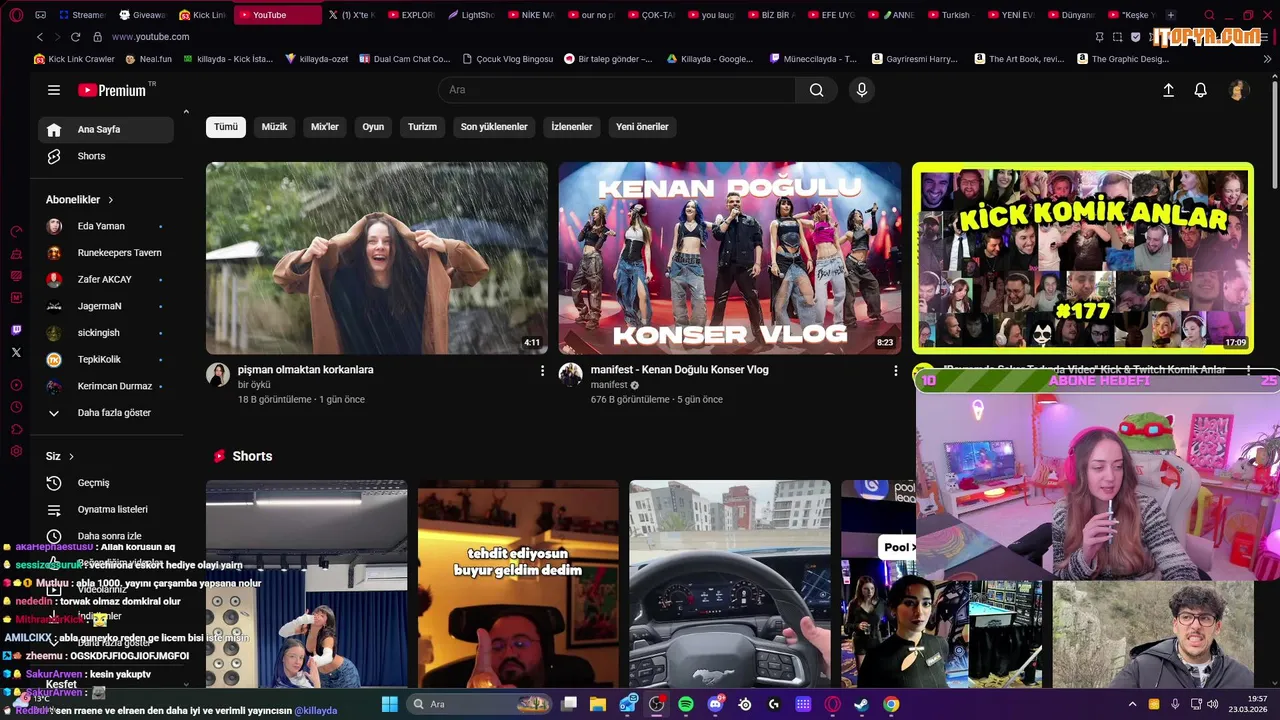Open new browser tab plus button
Viewport: 1280px width, 720px height.
click(1171, 15)
